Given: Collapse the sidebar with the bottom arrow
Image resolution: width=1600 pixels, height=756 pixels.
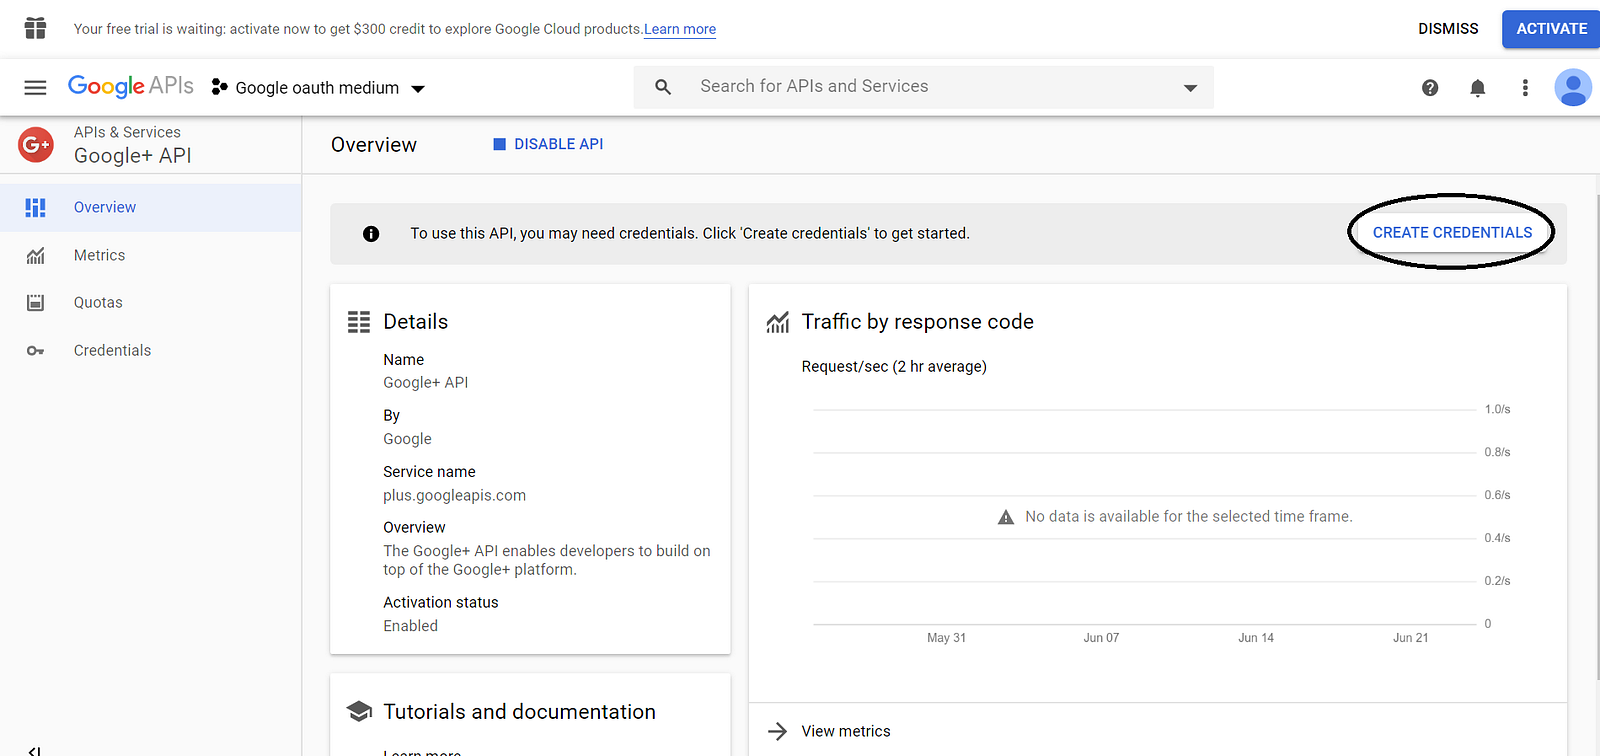Looking at the screenshot, I should [35, 750].
